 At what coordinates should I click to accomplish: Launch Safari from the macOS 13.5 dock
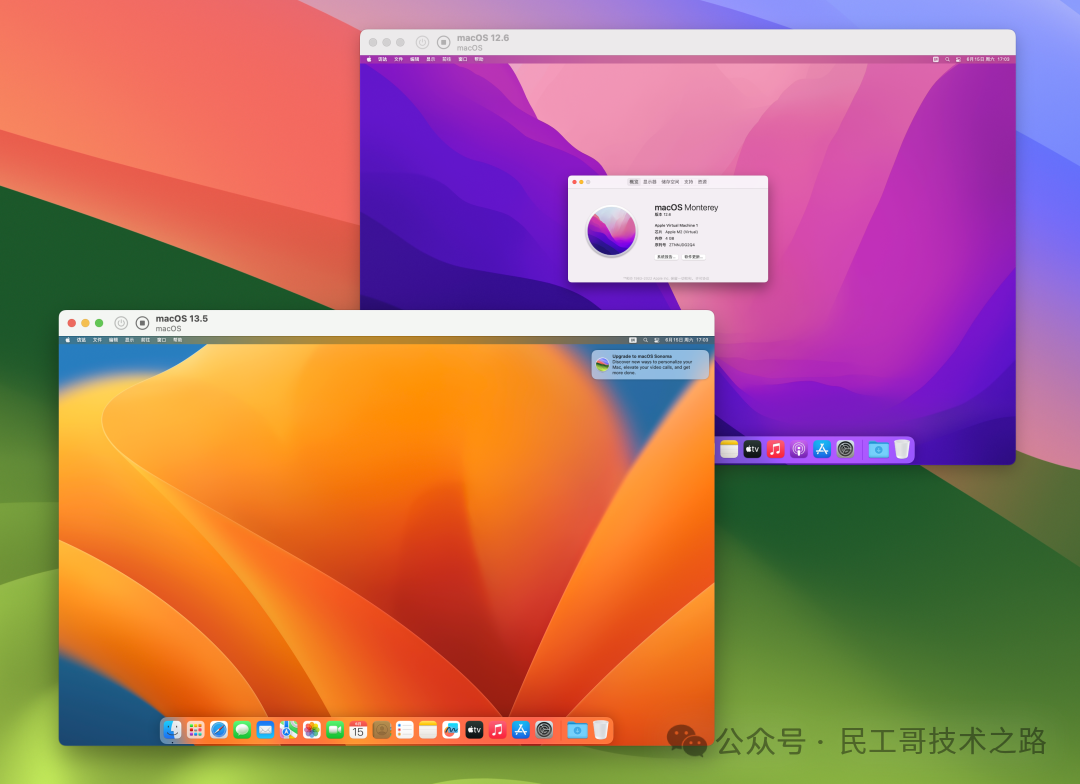[219, 730]
